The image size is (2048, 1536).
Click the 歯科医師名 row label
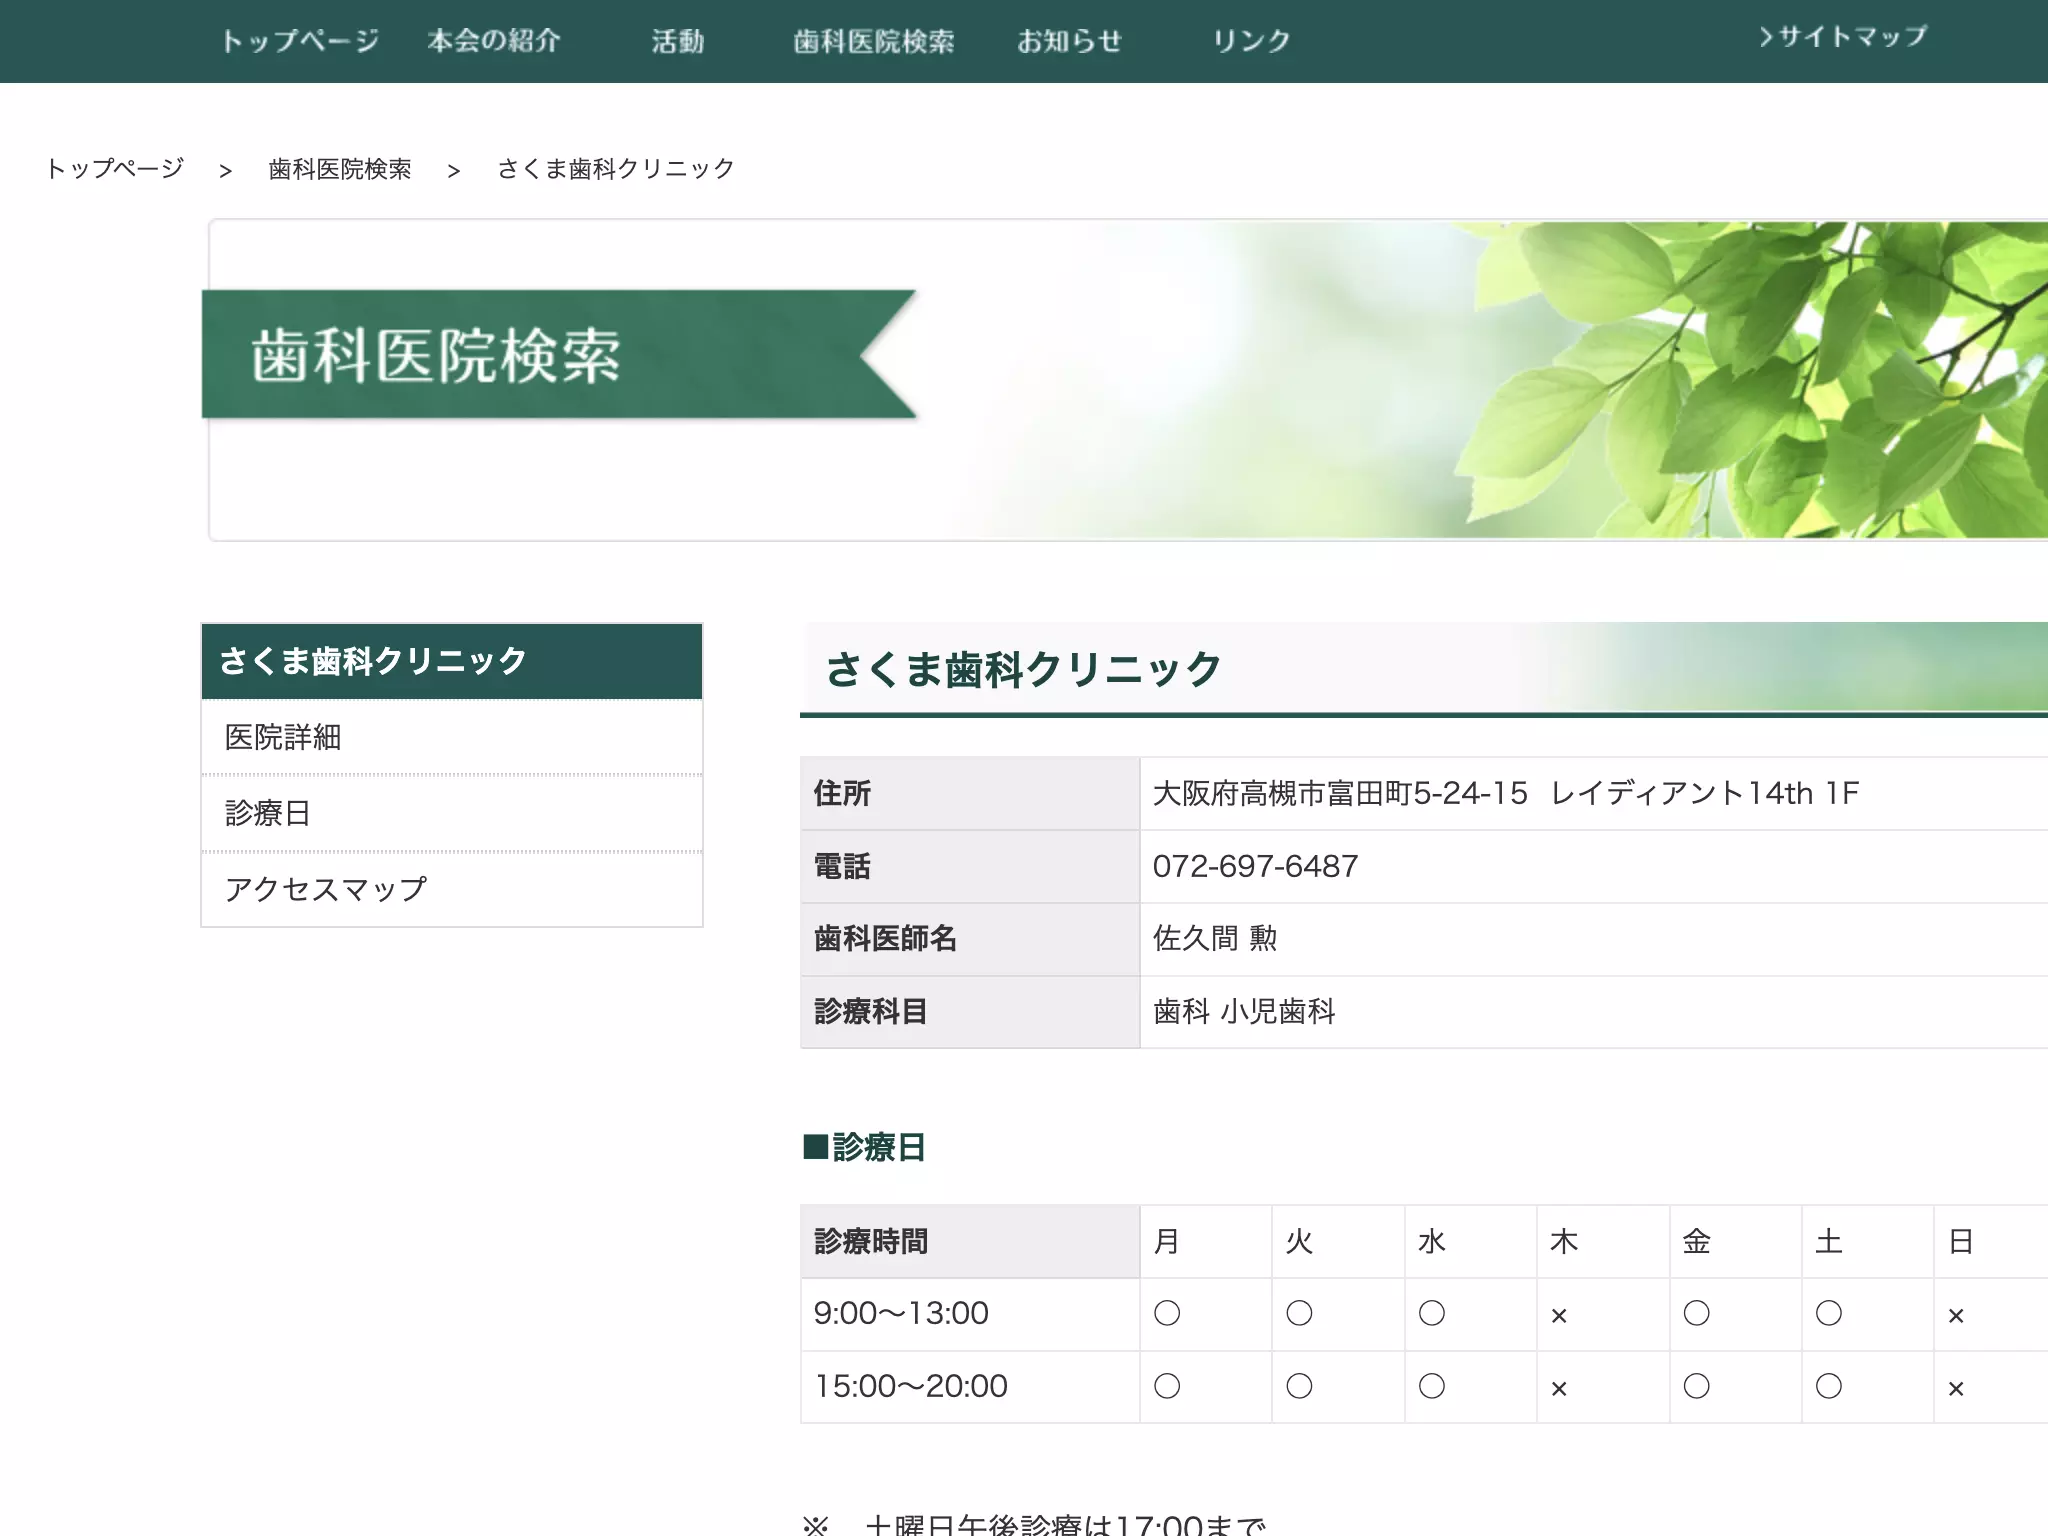click(970, 939)
